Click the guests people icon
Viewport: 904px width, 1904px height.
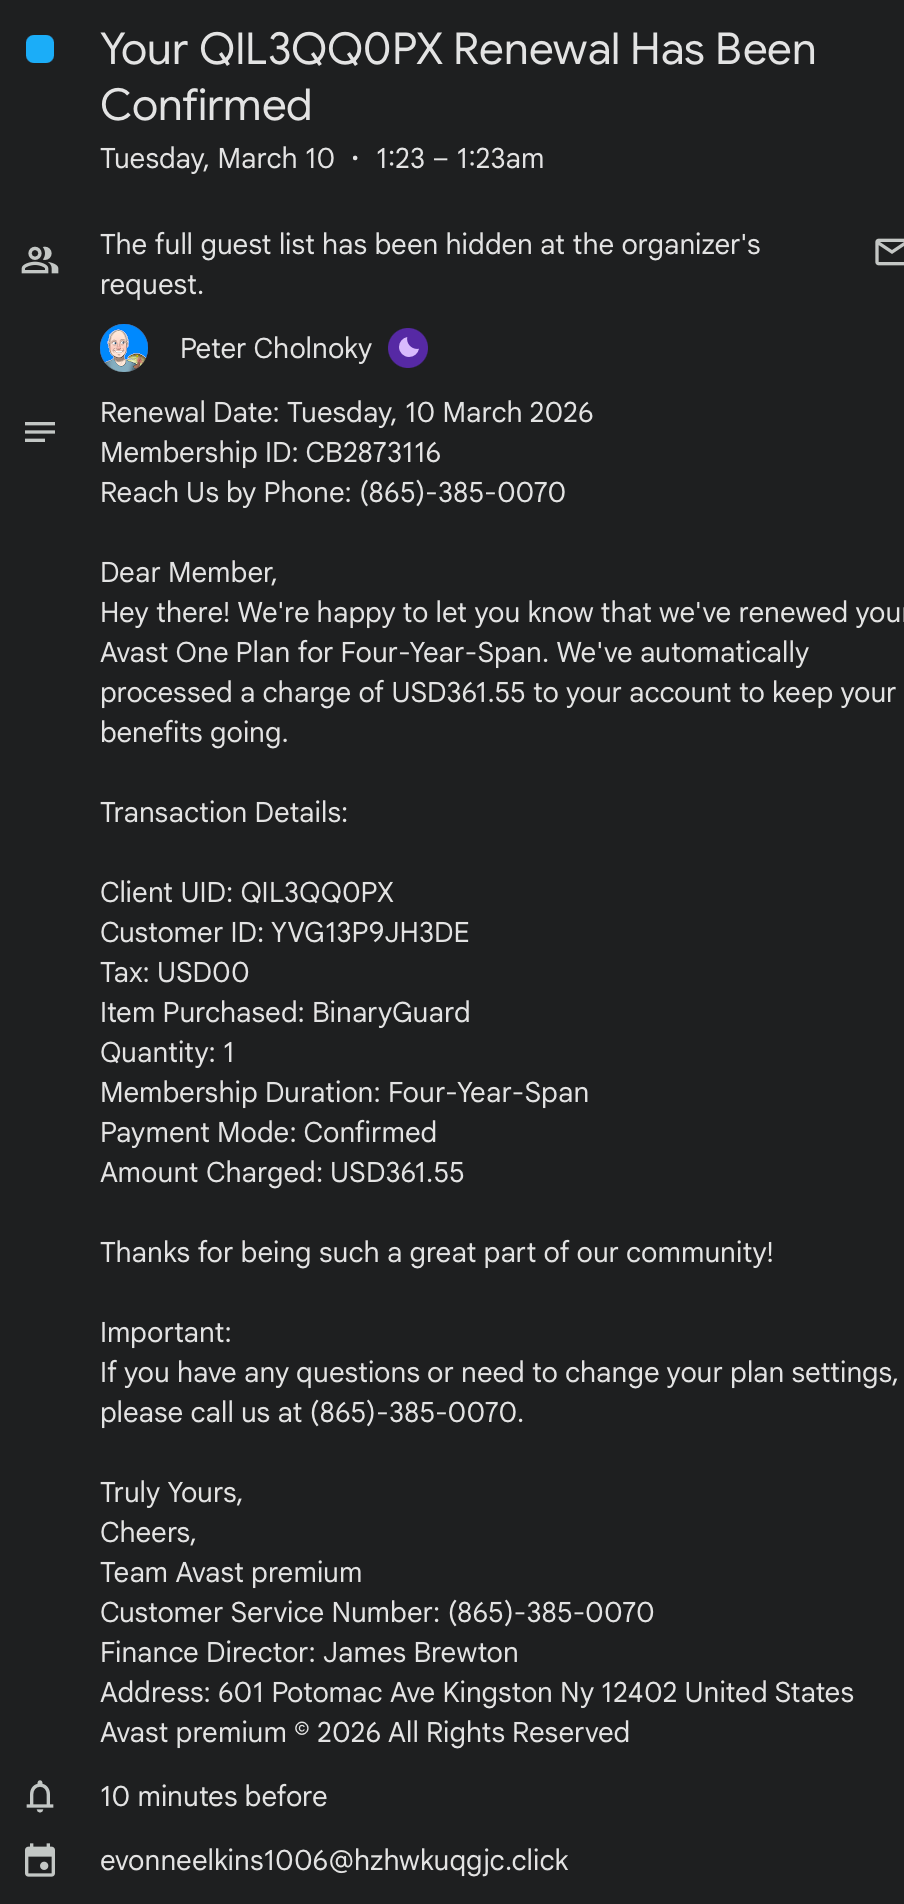(40, 261)
